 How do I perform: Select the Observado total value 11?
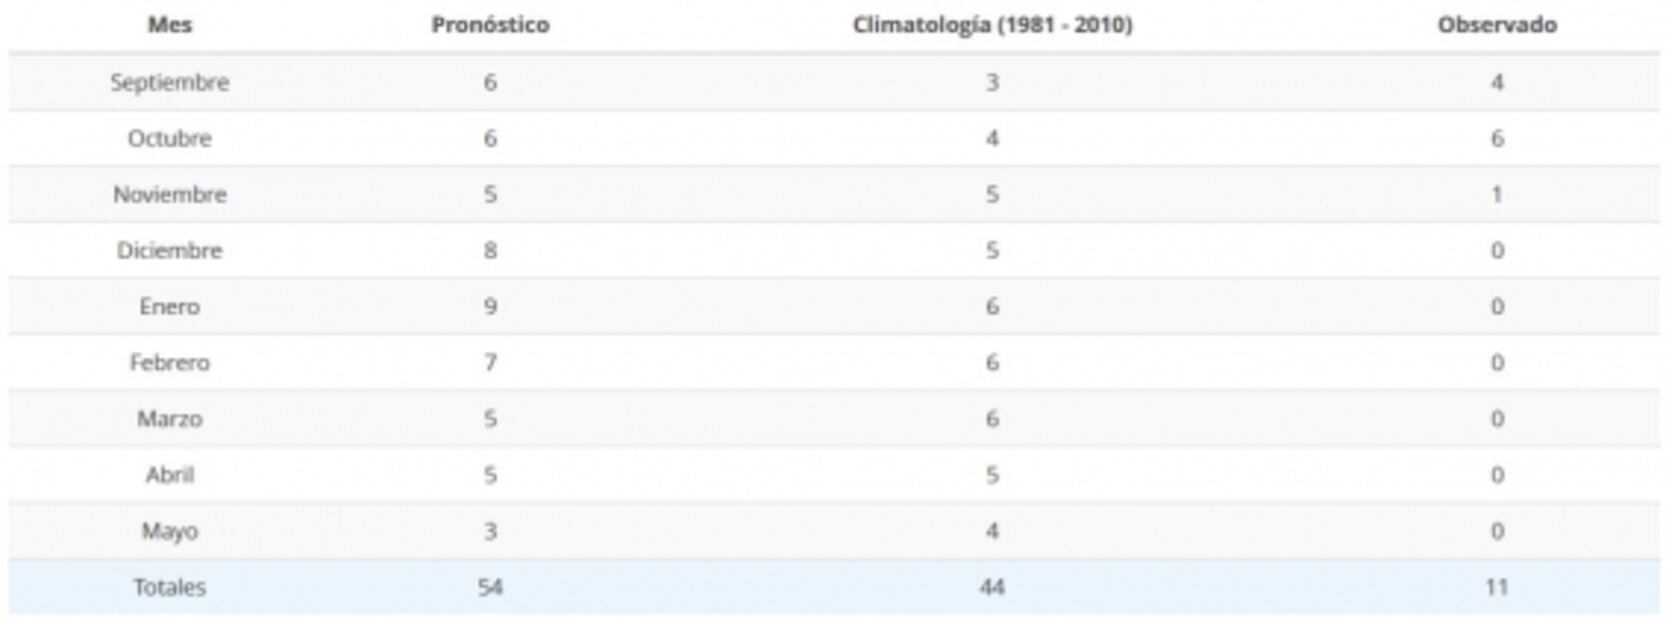(1496, 587)
